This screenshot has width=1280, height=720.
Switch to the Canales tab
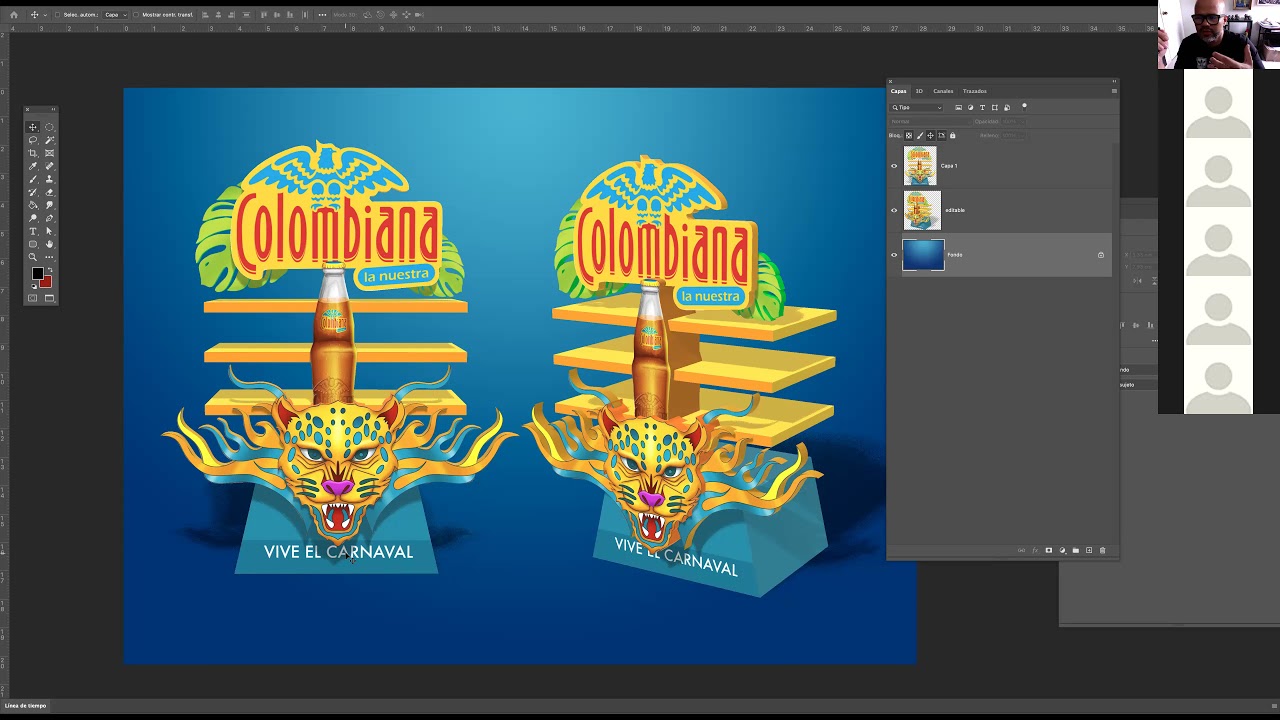coord(943,91)
